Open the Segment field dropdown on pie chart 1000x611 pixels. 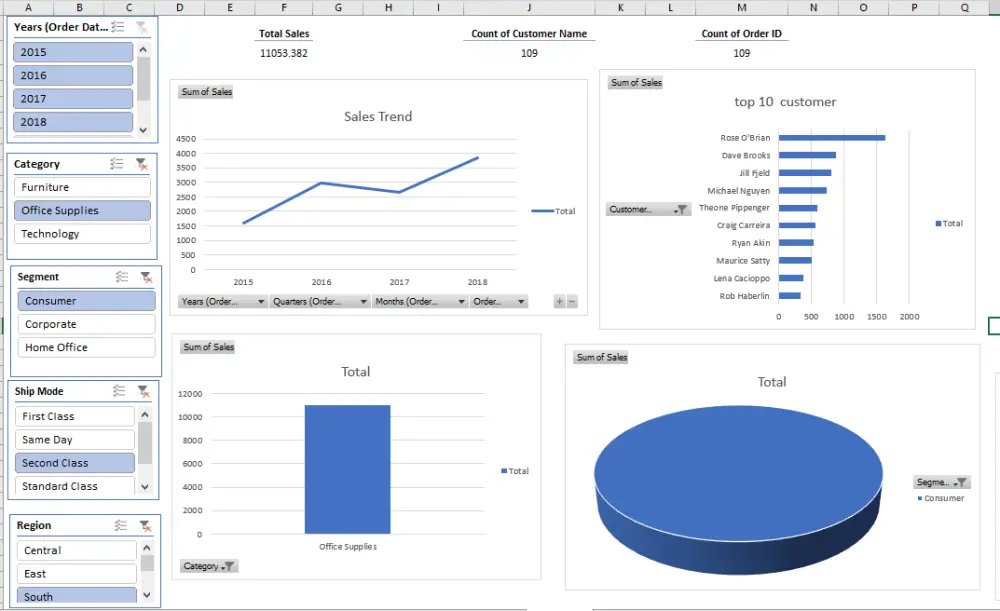941,481
